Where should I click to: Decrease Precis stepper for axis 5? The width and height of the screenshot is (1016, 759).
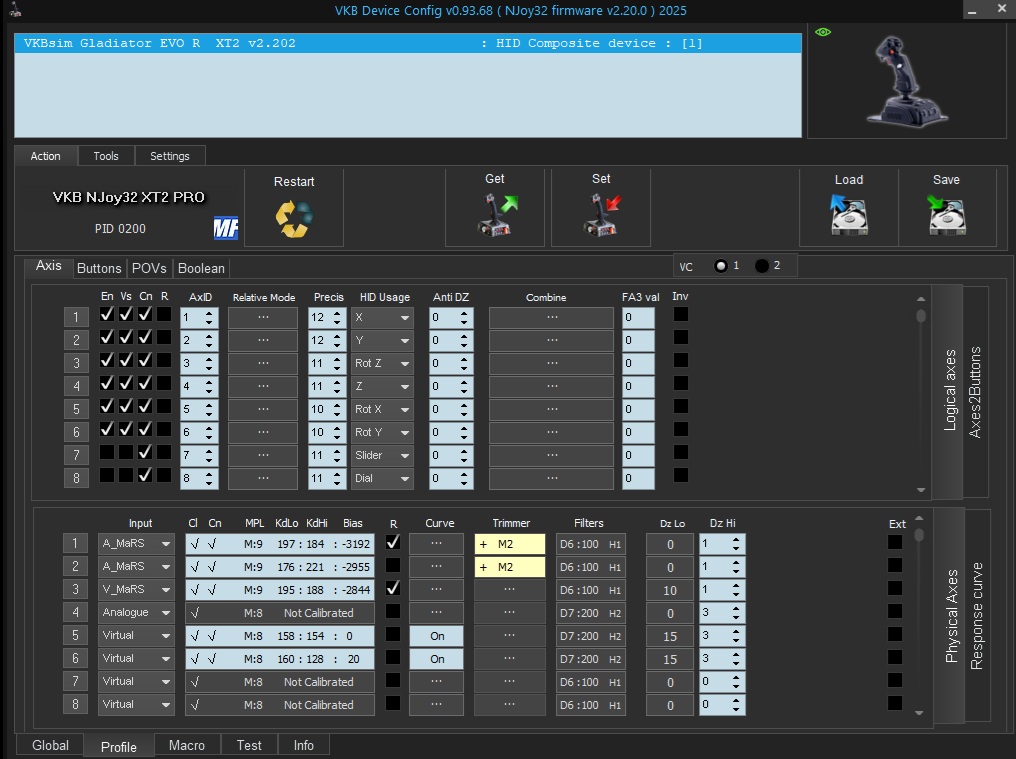coord(337,414)
